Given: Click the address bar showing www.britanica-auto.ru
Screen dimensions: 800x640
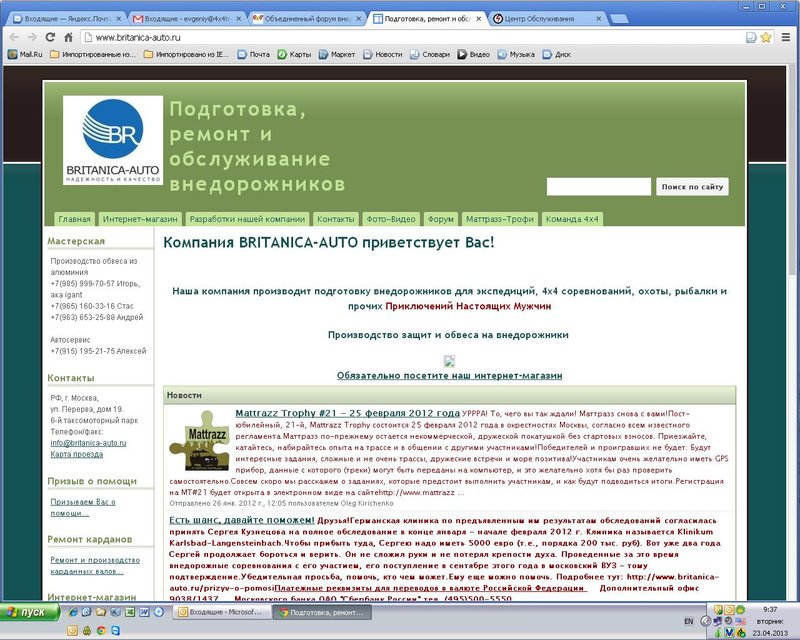Looking at the screenshot, I should (413, 37).
